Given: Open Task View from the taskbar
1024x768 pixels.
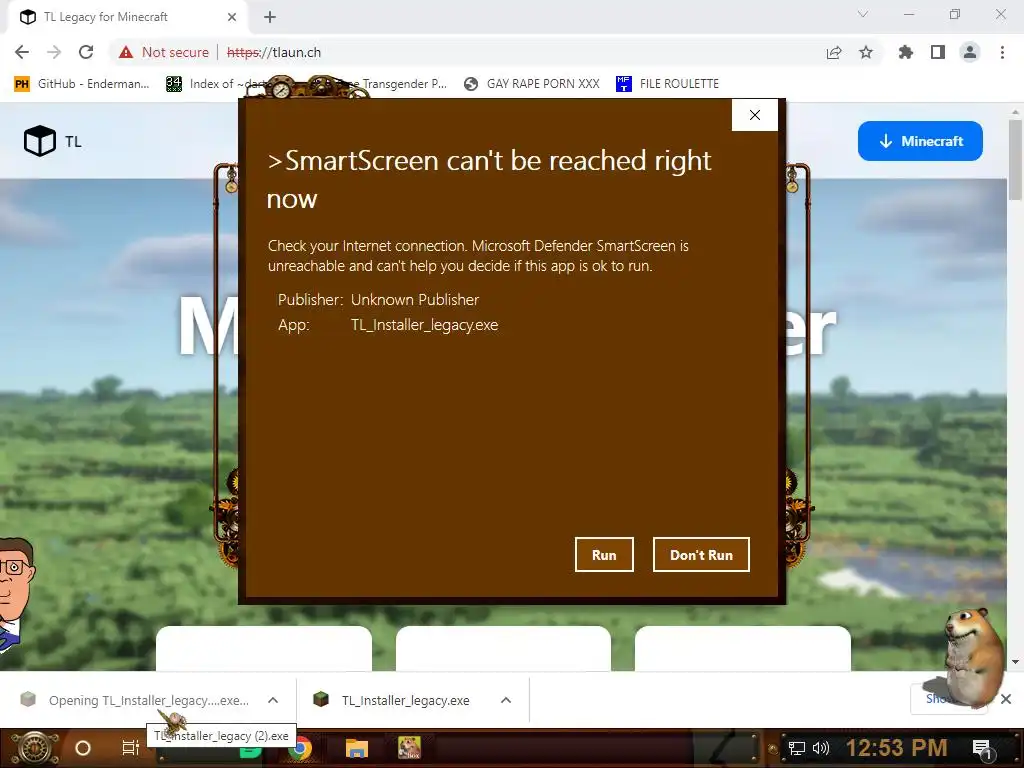Looking at the screenshot, I should (x=131, y=748).
